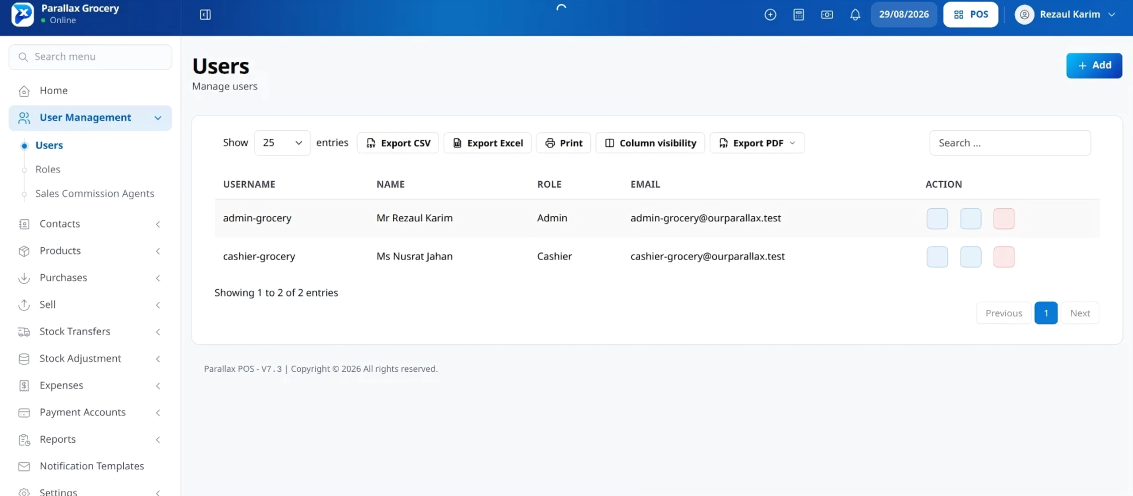The height and width of the screenshot is (496, 1133).
Task: Click the red action button for admin-grocery
Action: (1004, 219)
